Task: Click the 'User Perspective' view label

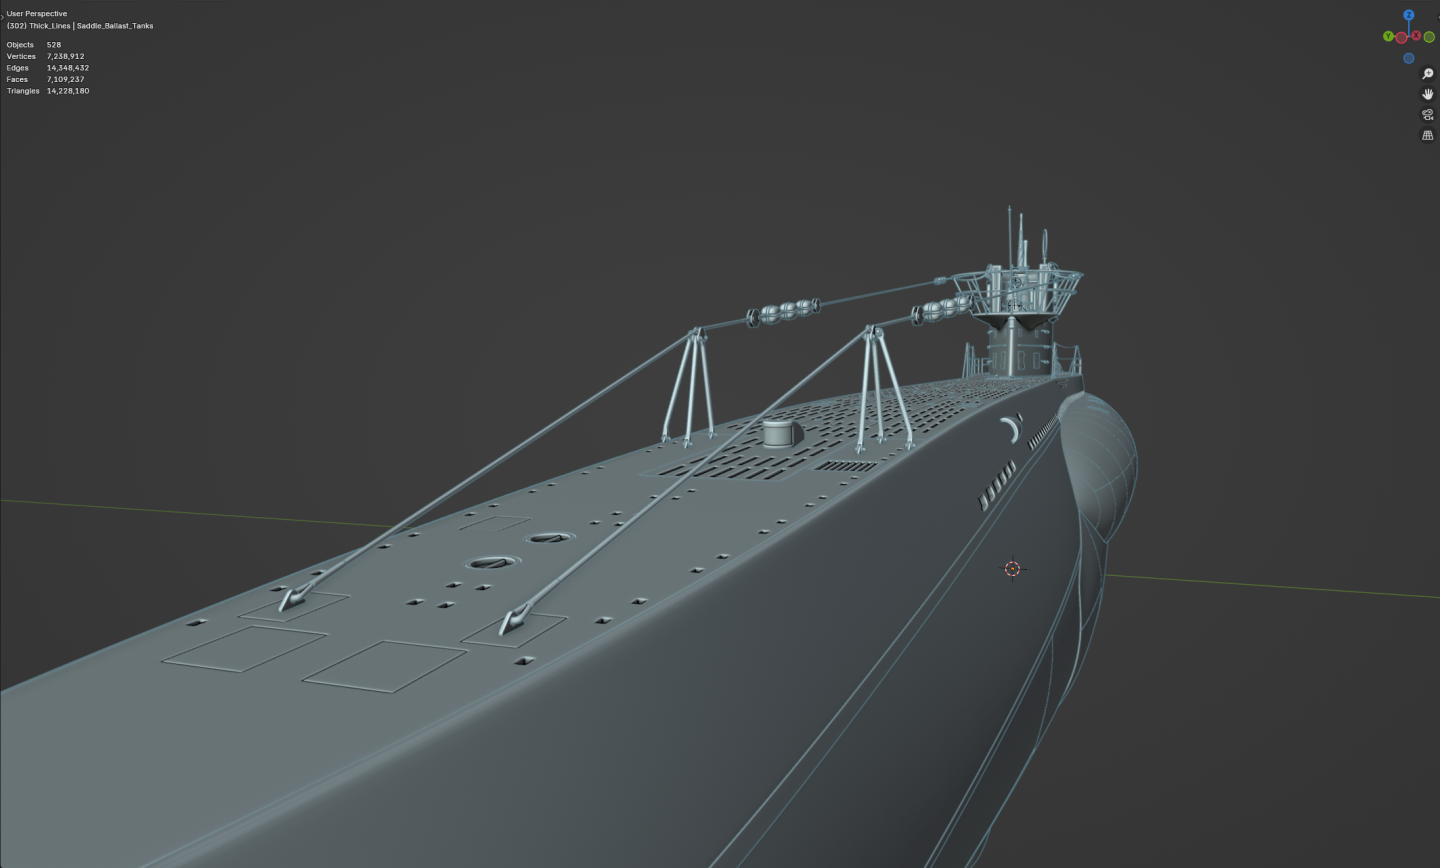Action: tap(37, 14)
